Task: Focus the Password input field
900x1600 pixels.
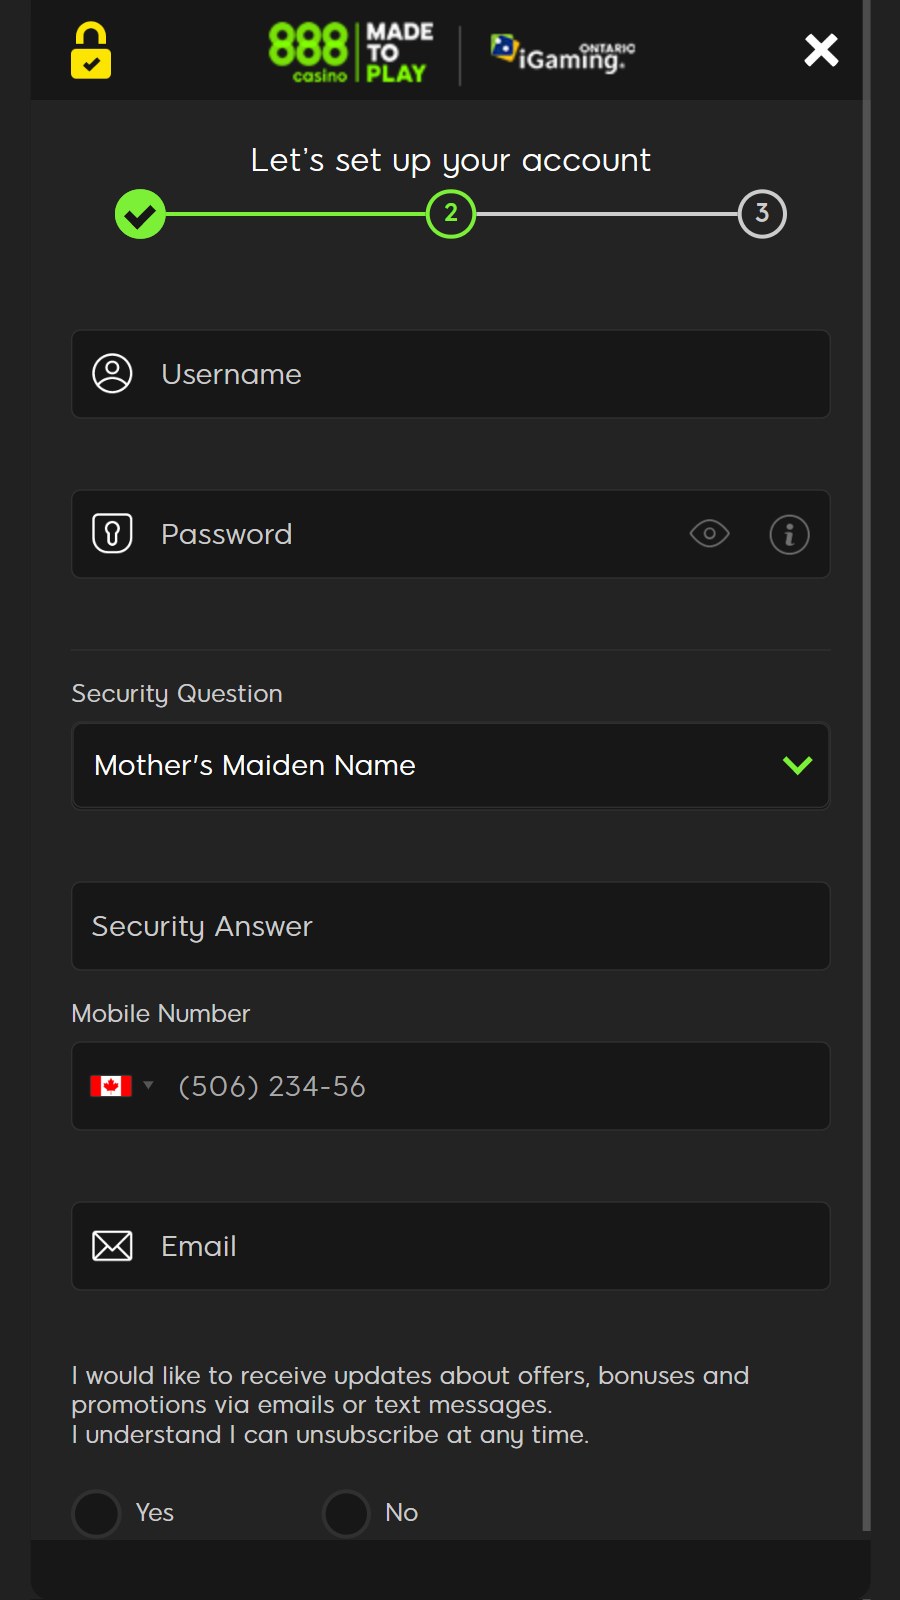Action: (420, 534)
